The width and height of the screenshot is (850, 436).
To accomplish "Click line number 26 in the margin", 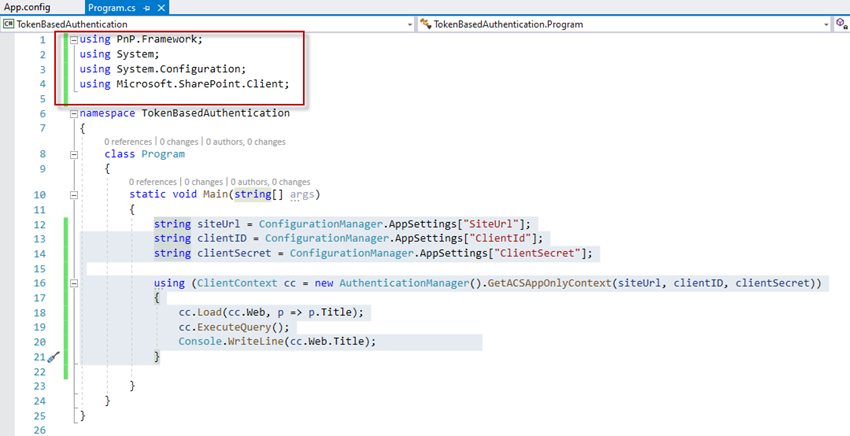I will tap(40, 430).
